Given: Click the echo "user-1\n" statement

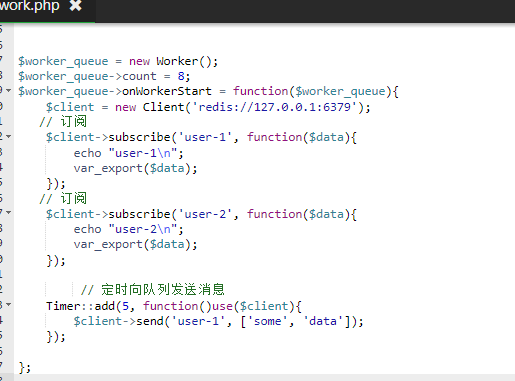Looking at the screenshot, I should coord(129,153).
